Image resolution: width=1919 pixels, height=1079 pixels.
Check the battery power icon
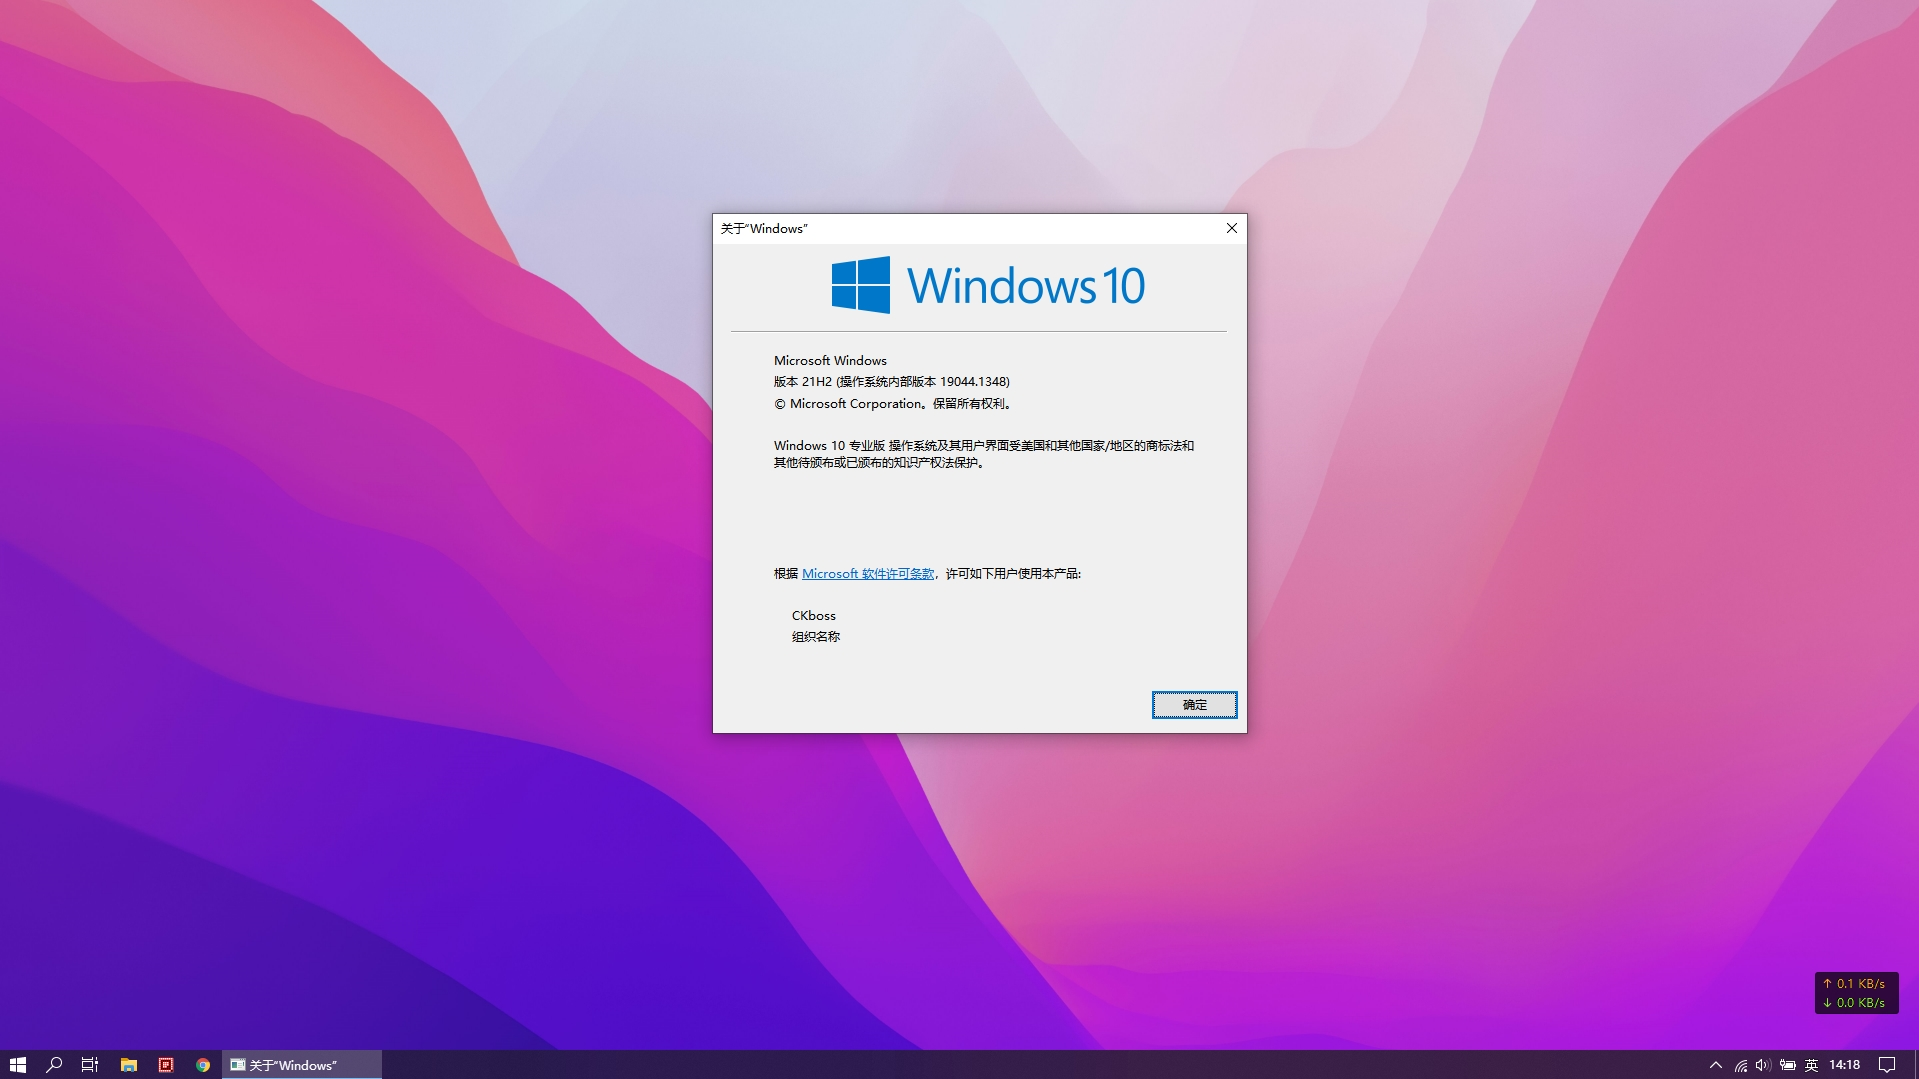pyautogui.click(x=1787, y=1065)
